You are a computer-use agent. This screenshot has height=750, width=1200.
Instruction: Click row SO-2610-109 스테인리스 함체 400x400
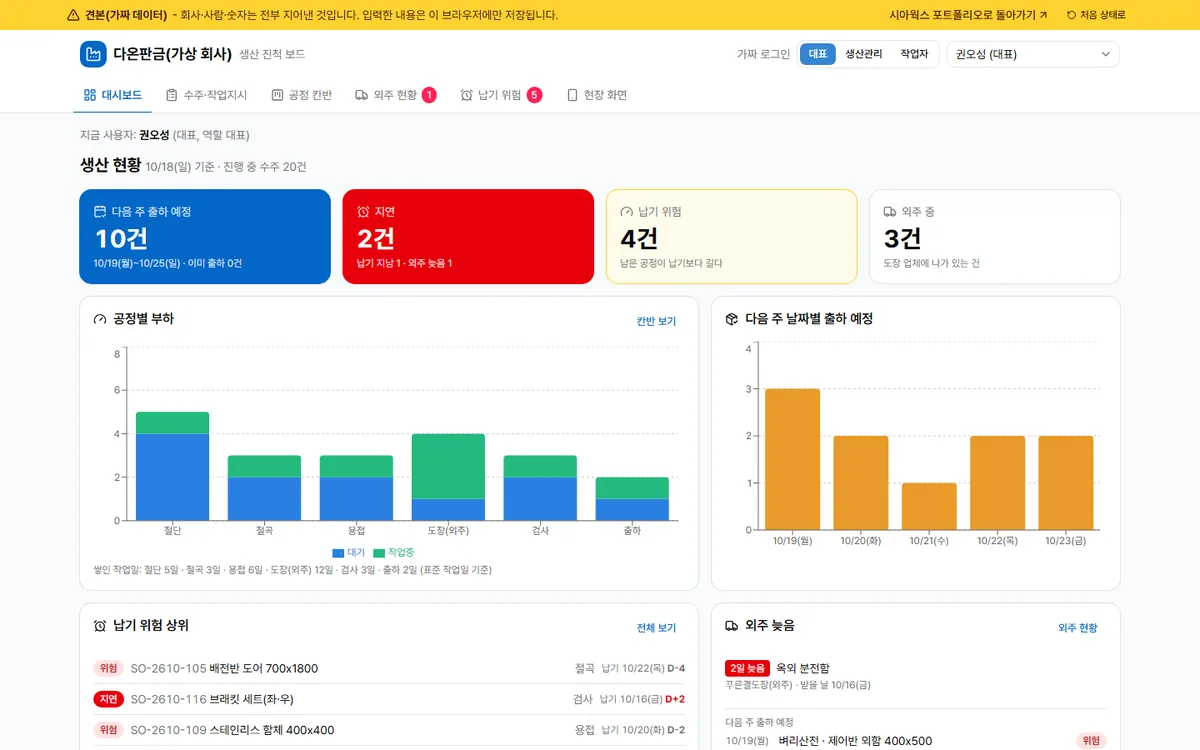389,730
